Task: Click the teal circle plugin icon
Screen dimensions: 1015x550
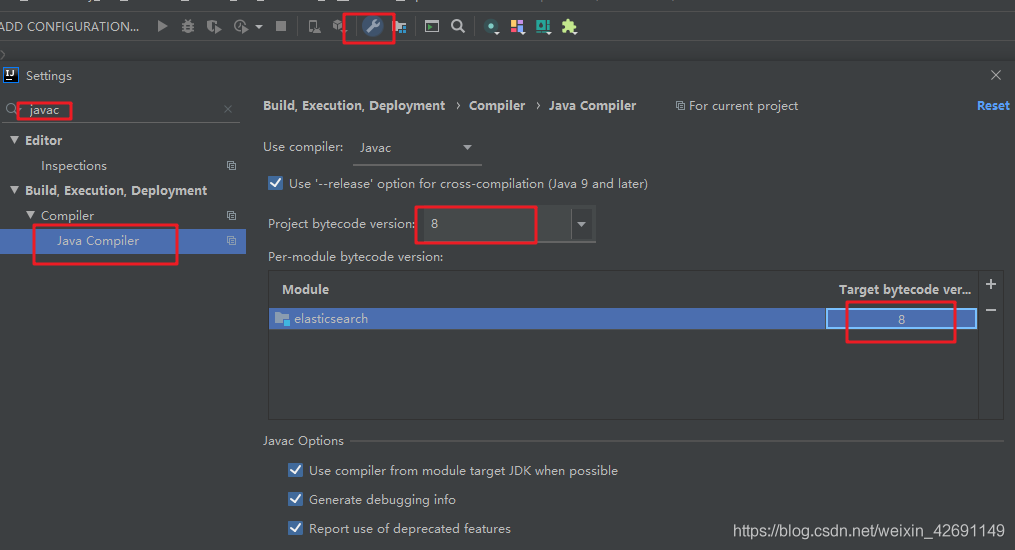Action: pyautogui.click(x=491, y=27)
